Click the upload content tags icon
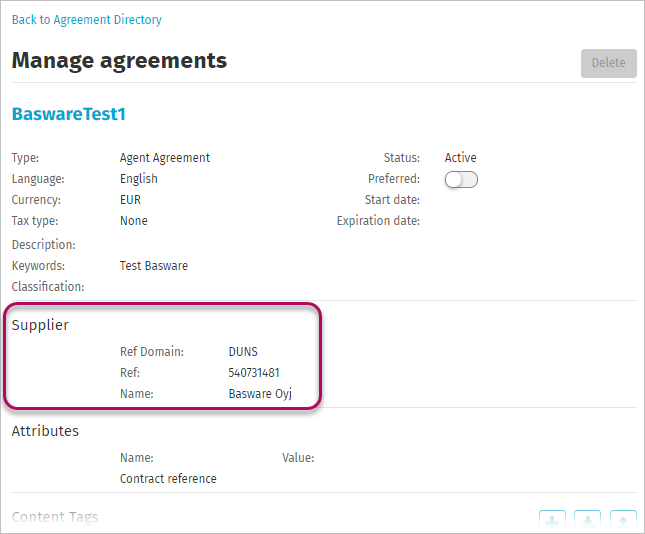Image resolution: width=645 pixels, height=534 pixels. coord(623,521)
